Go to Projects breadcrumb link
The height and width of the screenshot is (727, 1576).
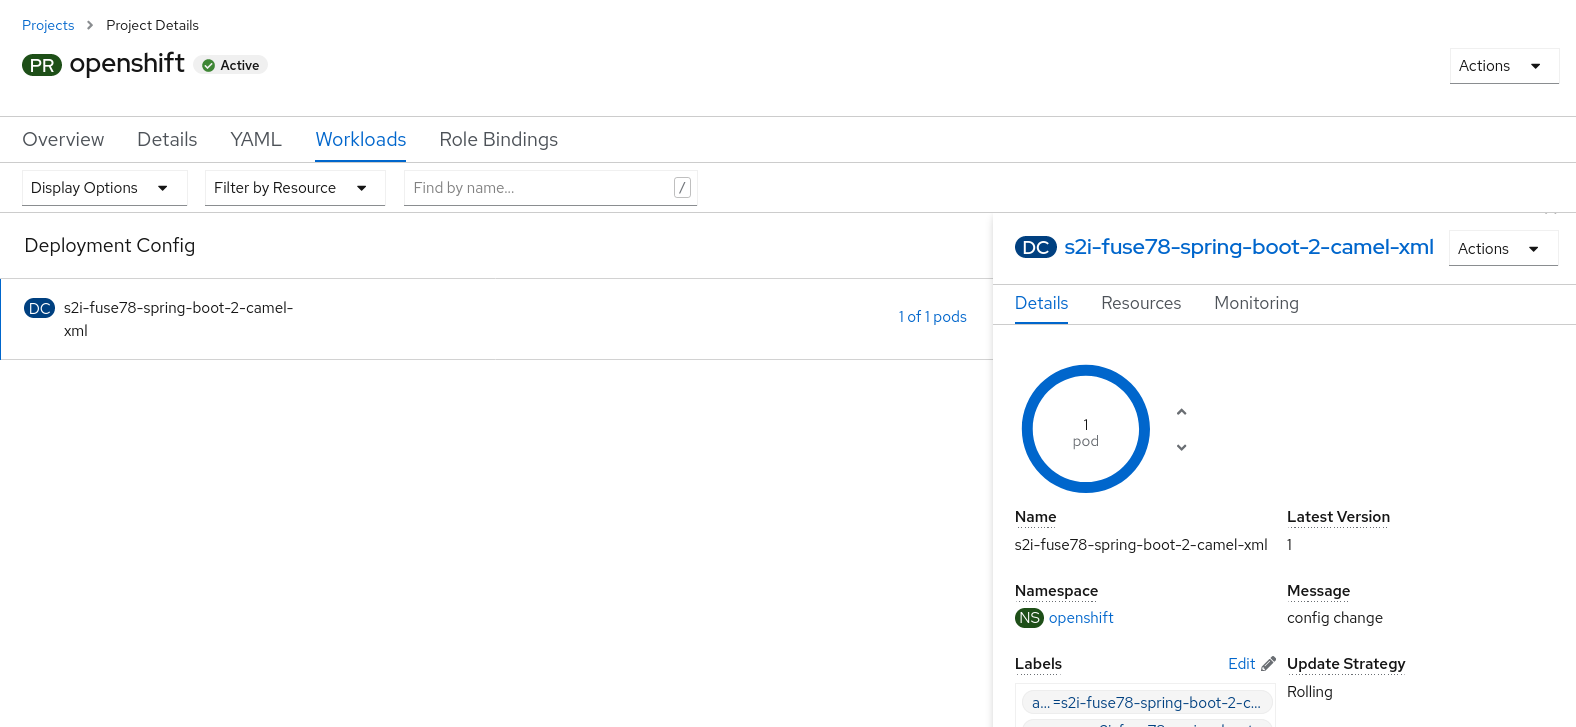pos(48,25)
